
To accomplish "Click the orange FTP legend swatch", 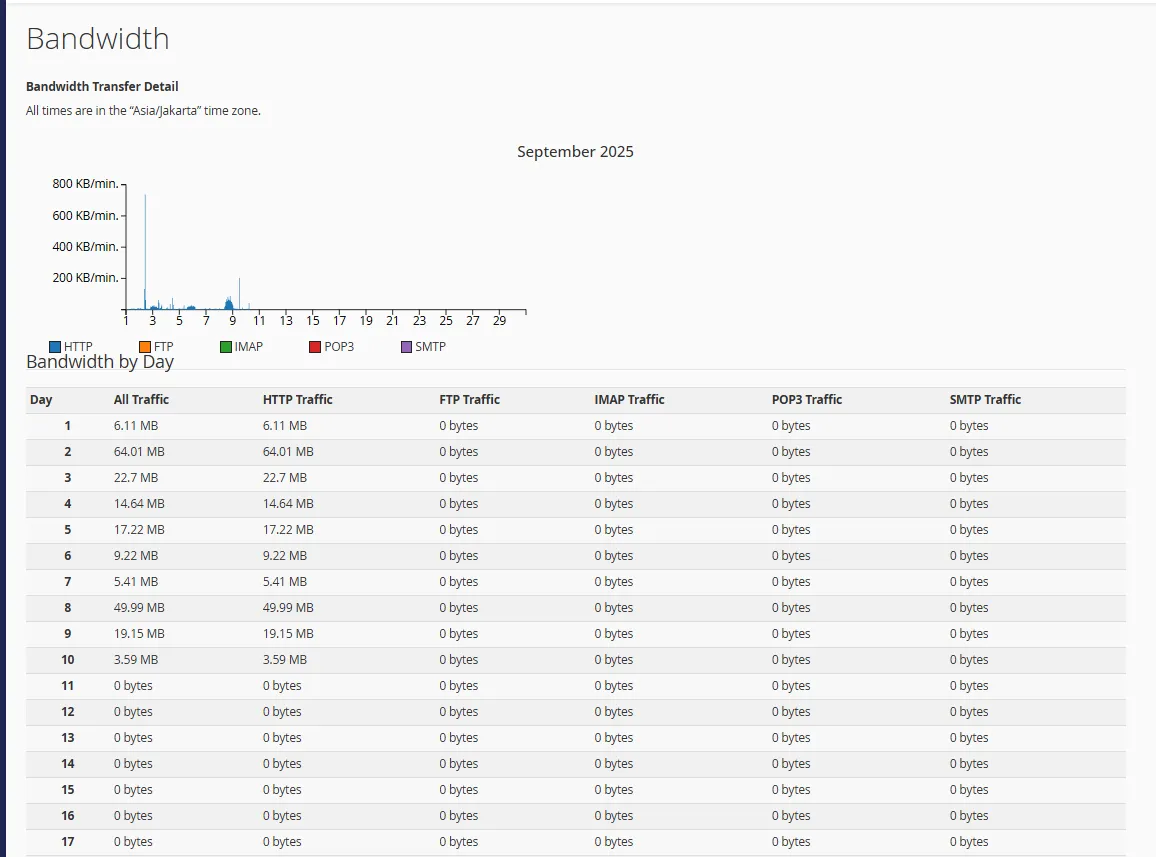I will tap(145, 347).
